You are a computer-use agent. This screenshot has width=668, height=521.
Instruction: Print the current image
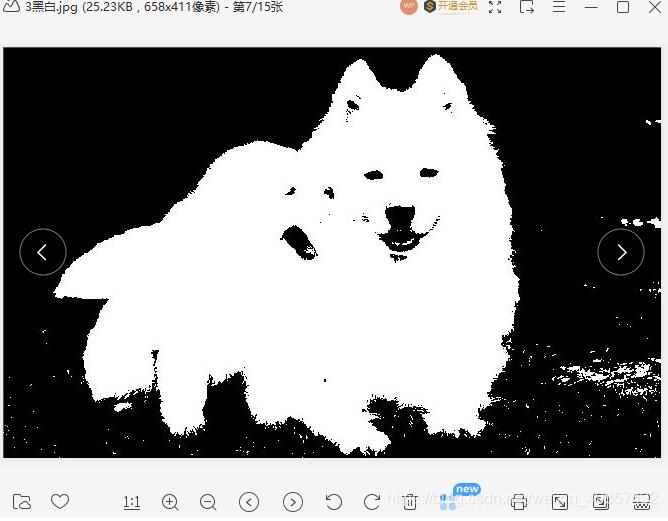(x=518, y=502)
